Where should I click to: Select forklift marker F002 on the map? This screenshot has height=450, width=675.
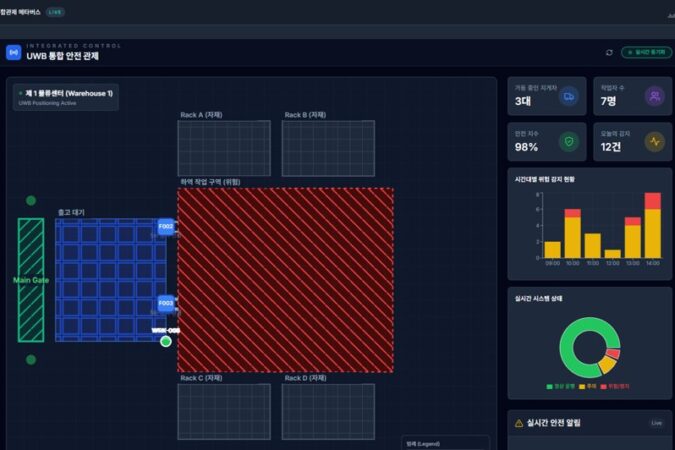click(x=166, y=227)
